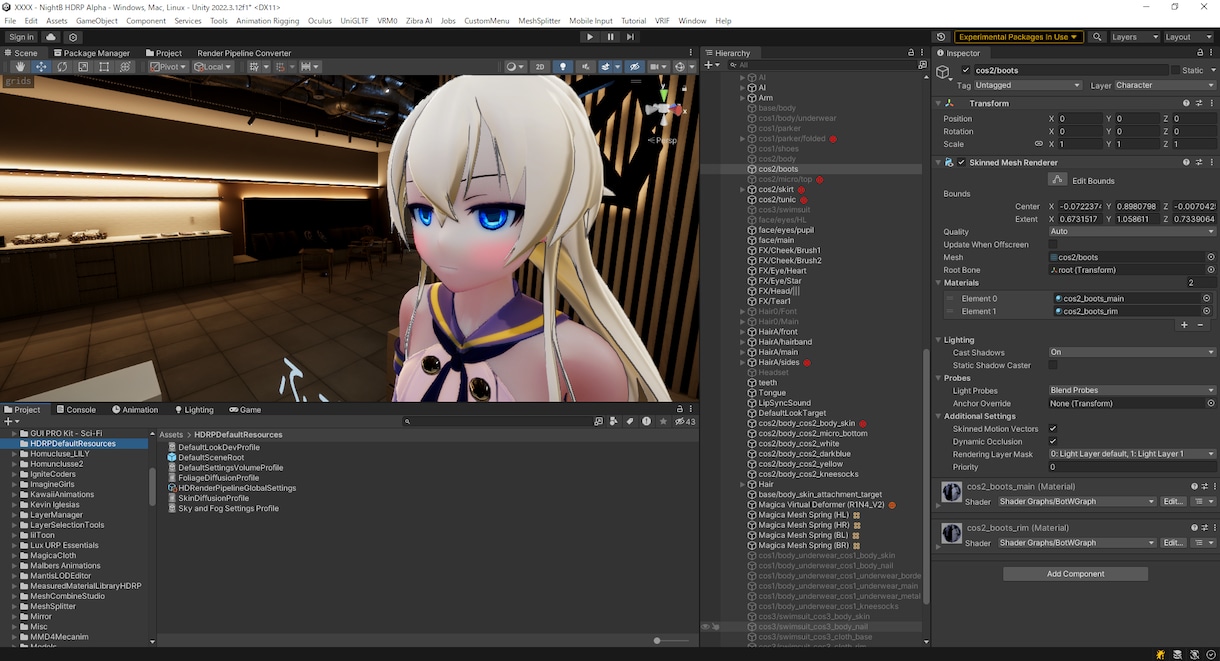Select the Rotate tool
1220x661 pixels.
62,67
